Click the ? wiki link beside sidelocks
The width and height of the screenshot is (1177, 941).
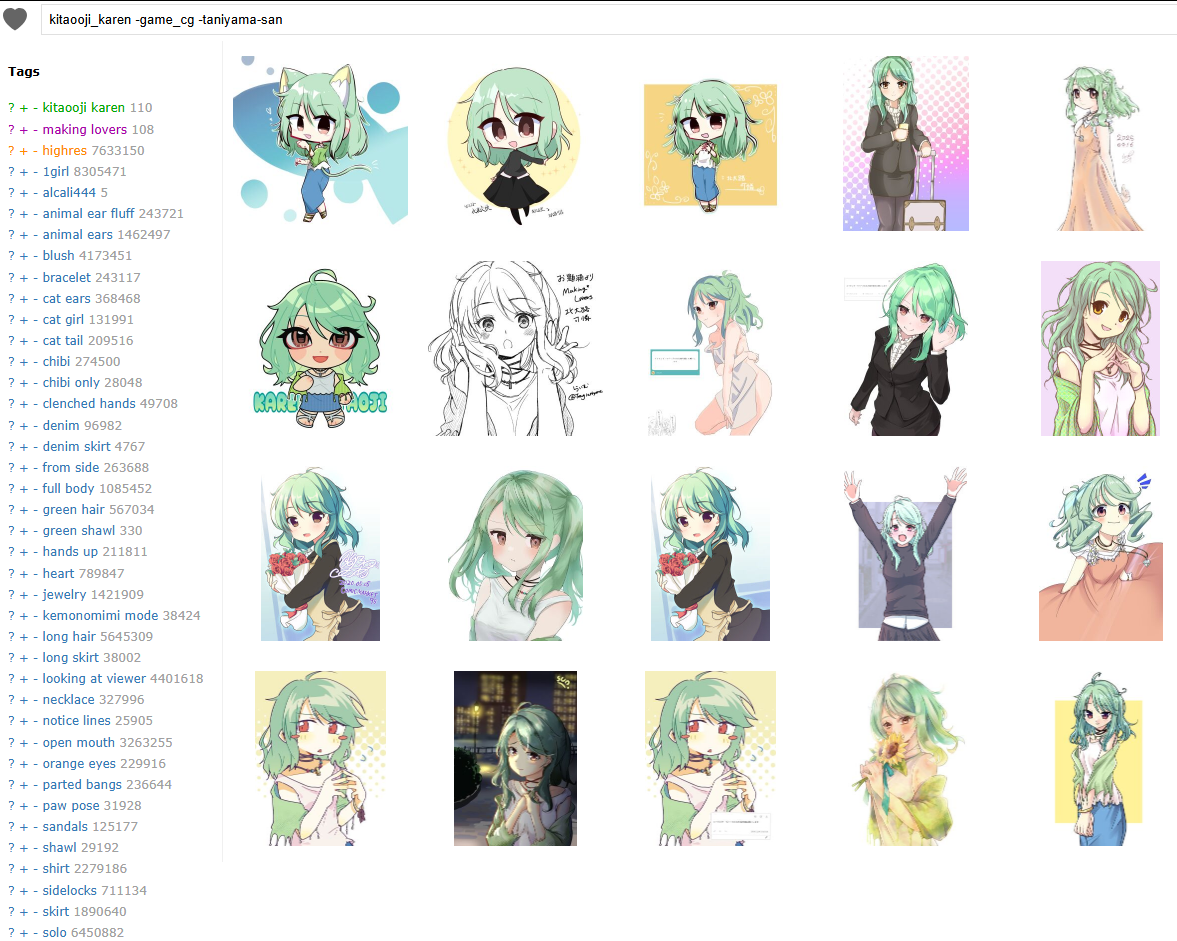click(11, 890)
